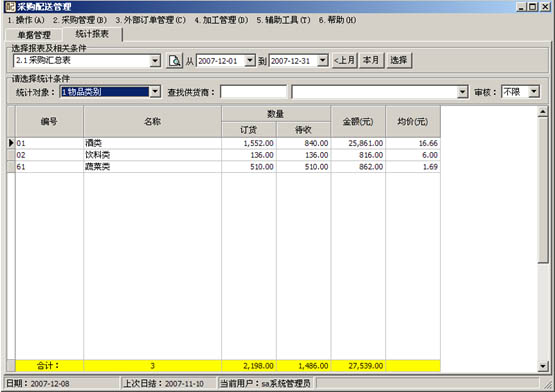555x392 pixels.
Task: Select the 酒类 name cell
Action: pyautogui.click(x=153, y=143)
